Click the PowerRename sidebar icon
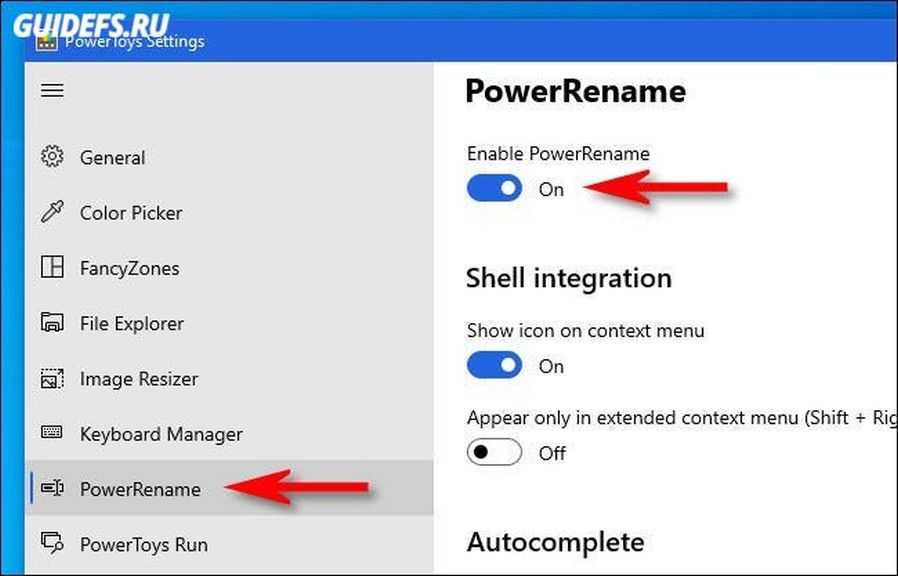 point(52,489)
